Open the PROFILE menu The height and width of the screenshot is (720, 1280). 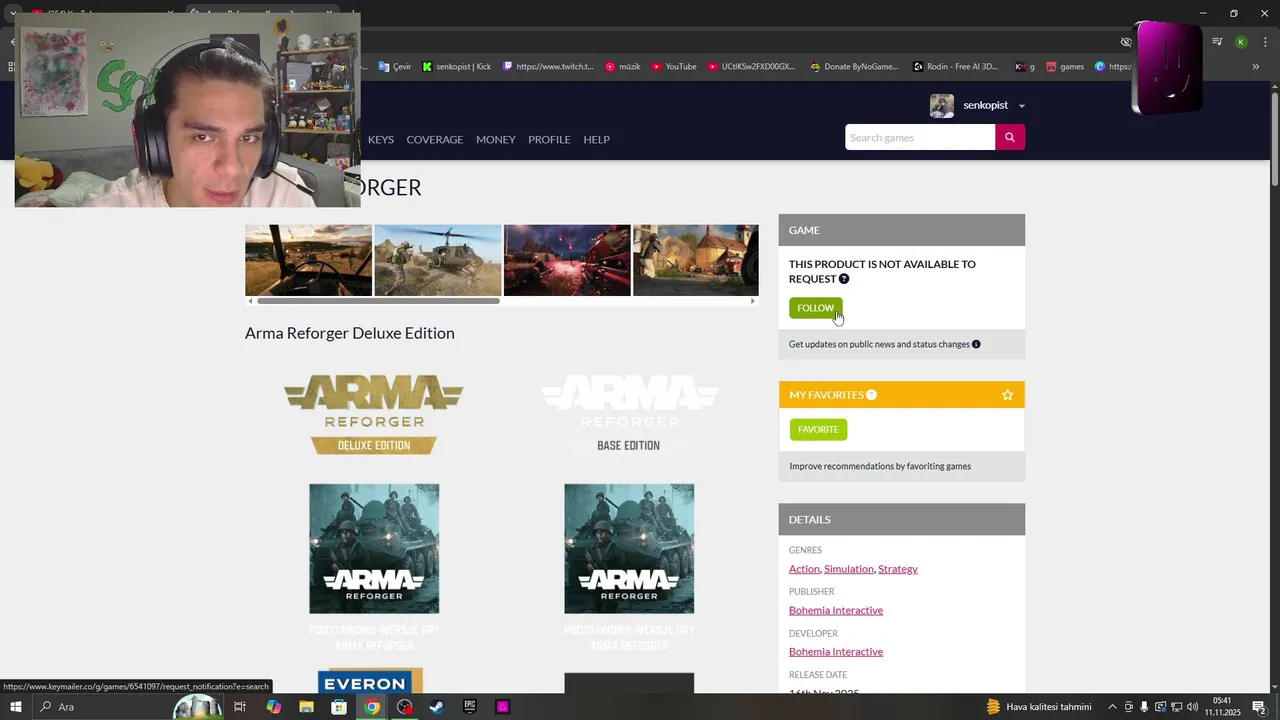click(x=549, y=139)
